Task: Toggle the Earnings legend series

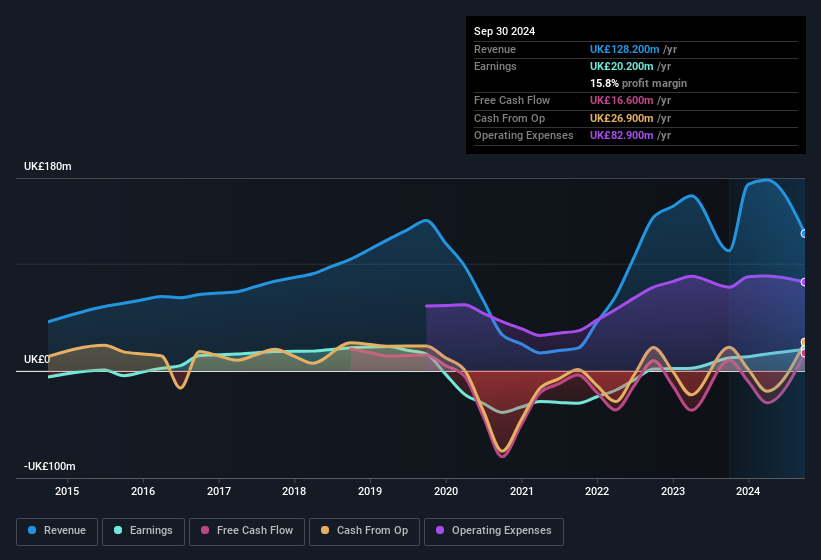Action: coord(143,531)
